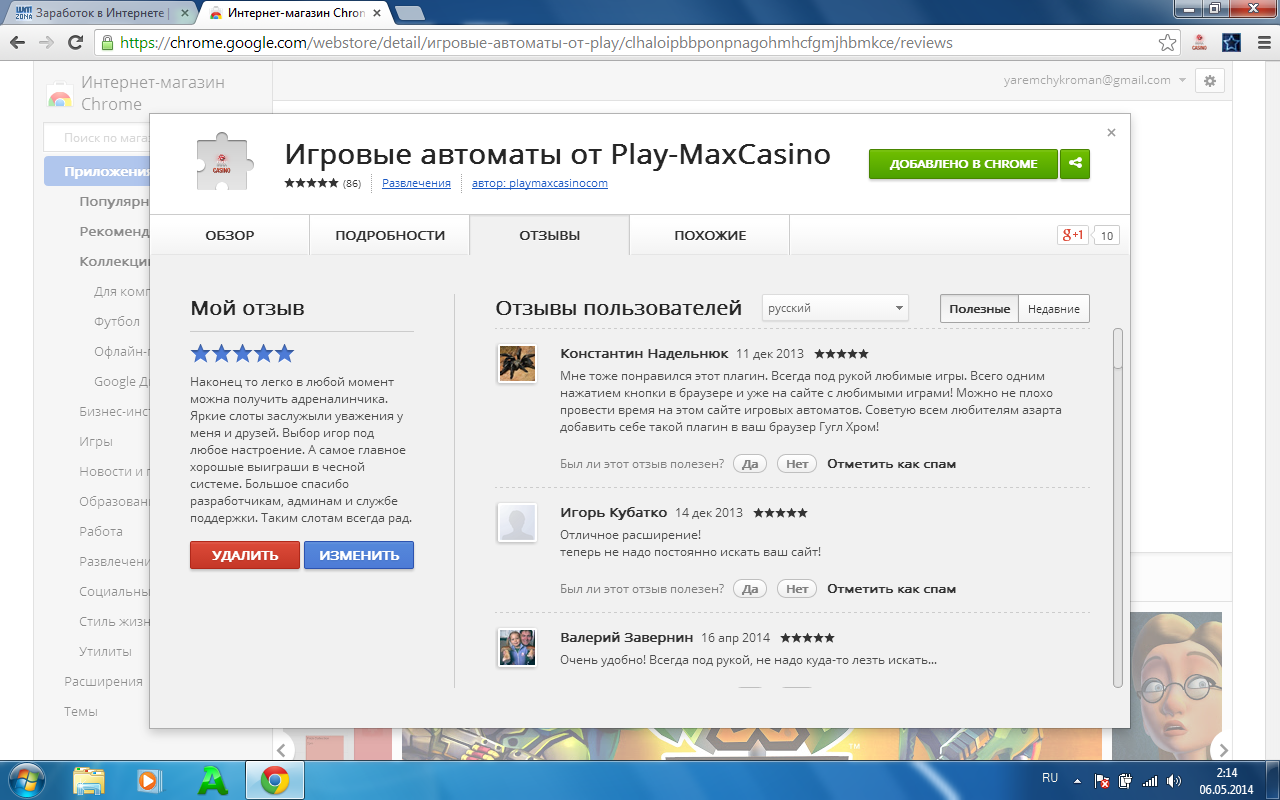Image resolution: width=1280 pixels, height=800 pixels.
Task: Launch the media player taskbar icon
Action: coord(149,780)
